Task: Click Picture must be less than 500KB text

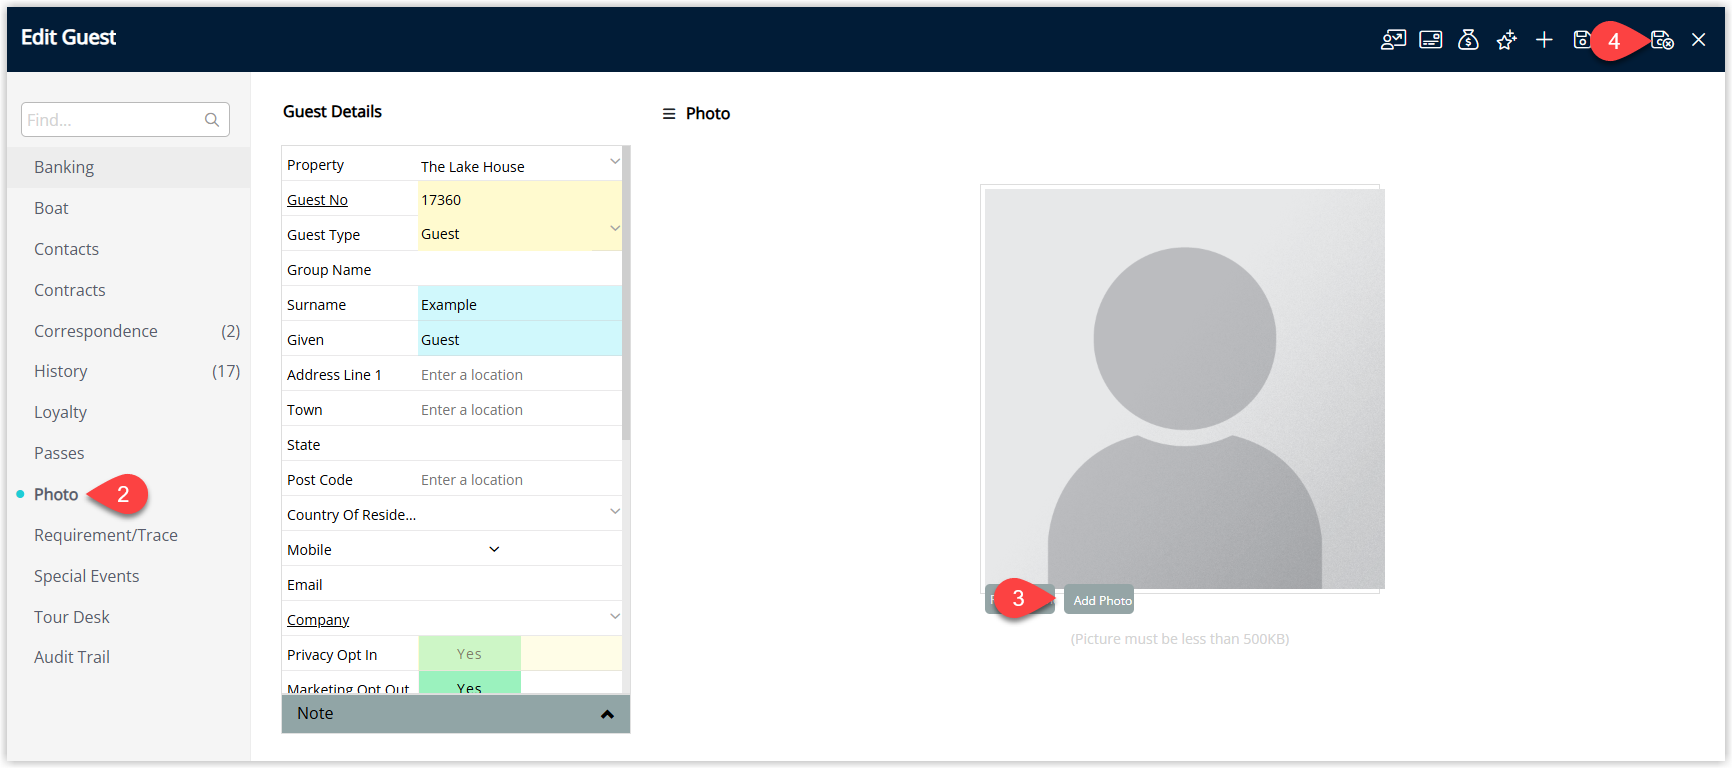Action: coord(1180,639)
